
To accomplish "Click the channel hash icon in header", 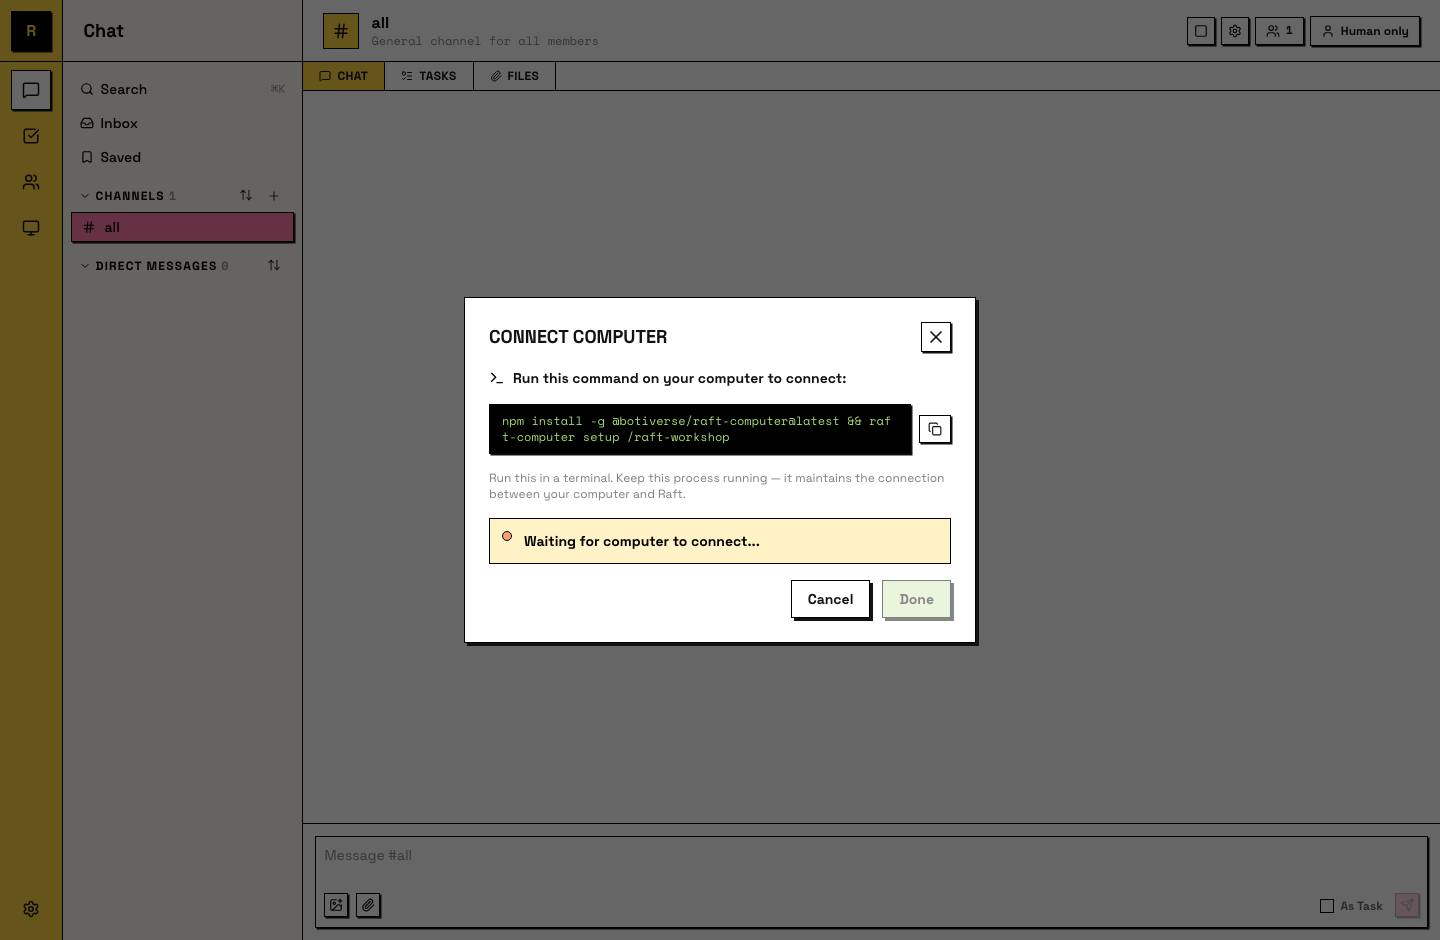I will click(x=341, y=31).
